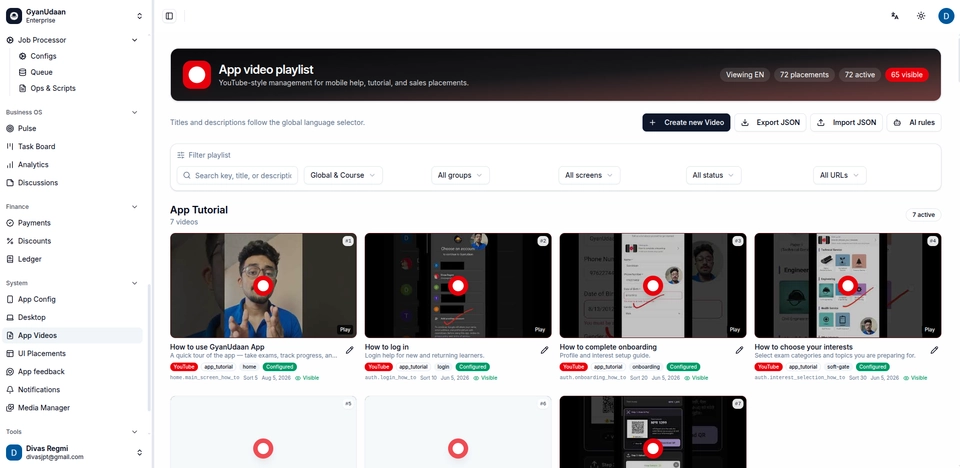Screen dimensions: 960x468
Task: Open the All screens dropdown
Action: pos(589,175)
